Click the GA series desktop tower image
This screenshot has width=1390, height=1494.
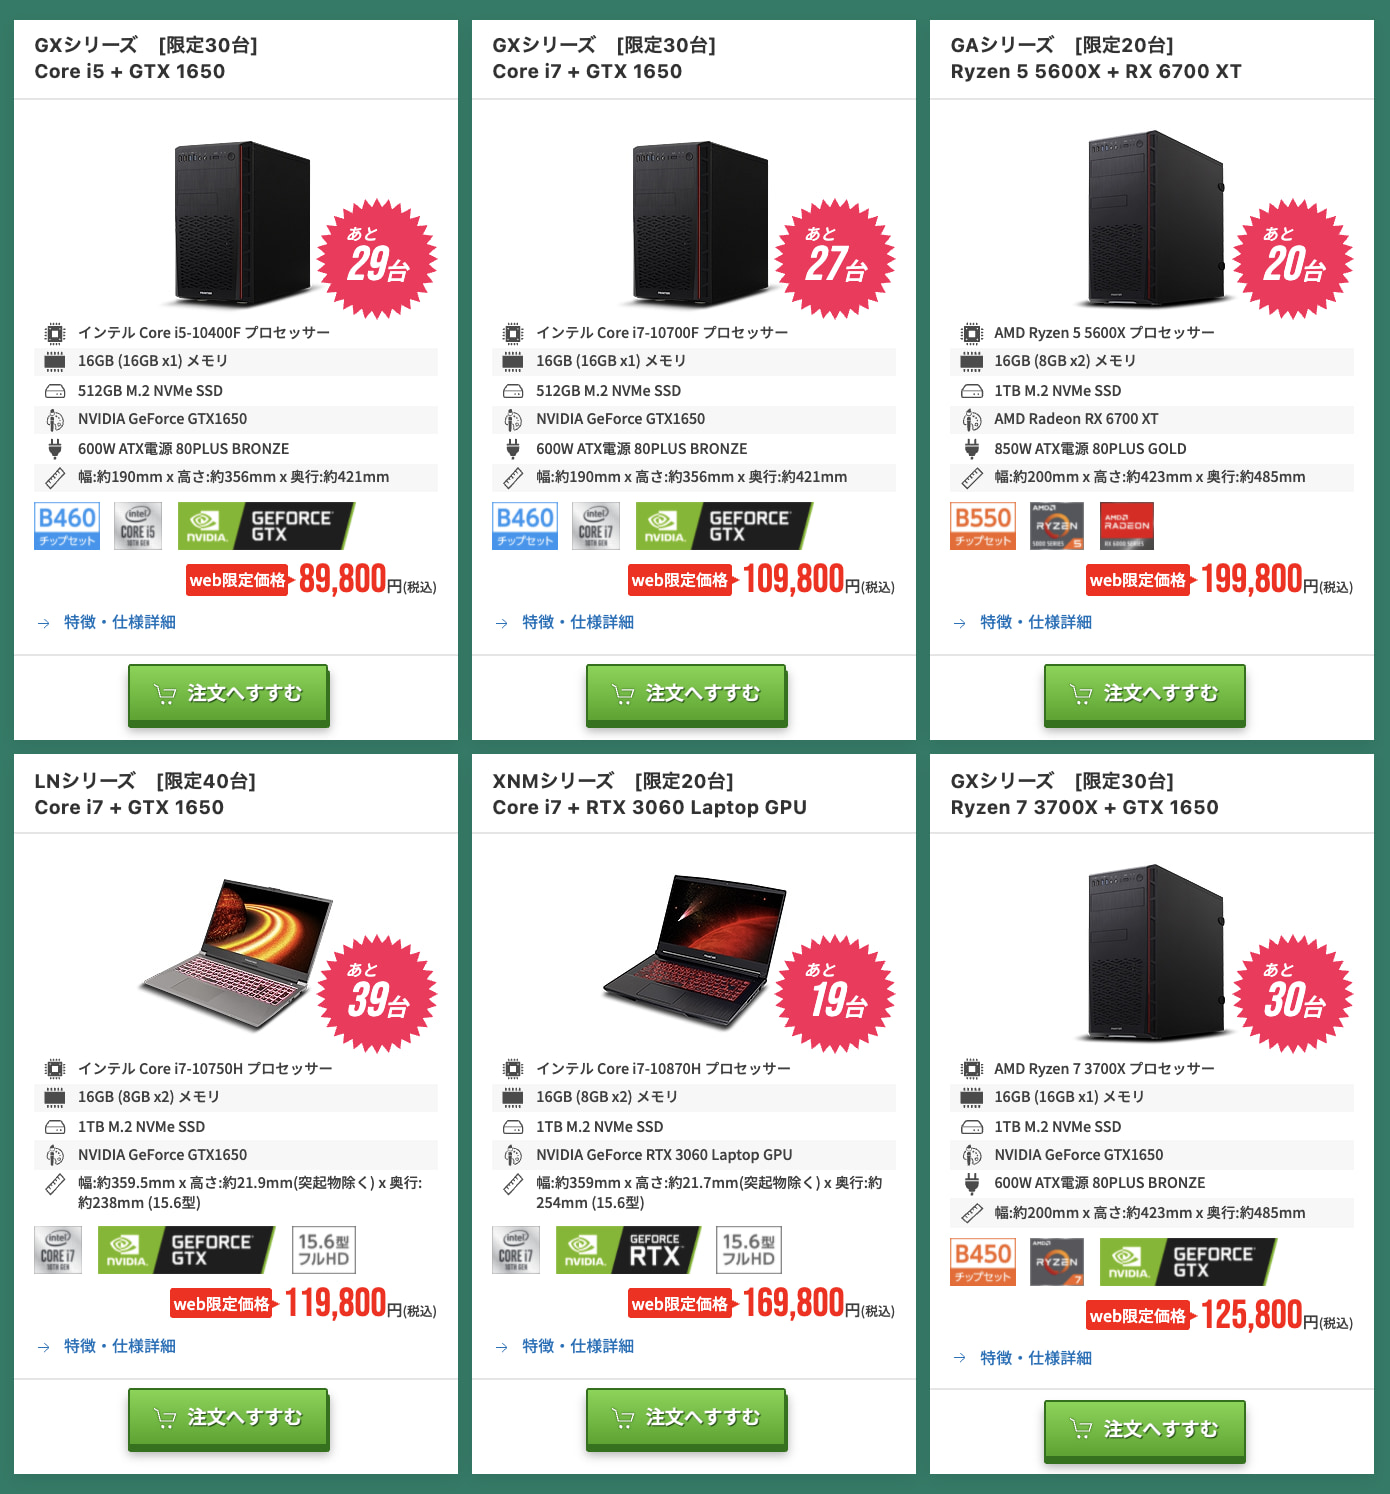pos(1155,218)
